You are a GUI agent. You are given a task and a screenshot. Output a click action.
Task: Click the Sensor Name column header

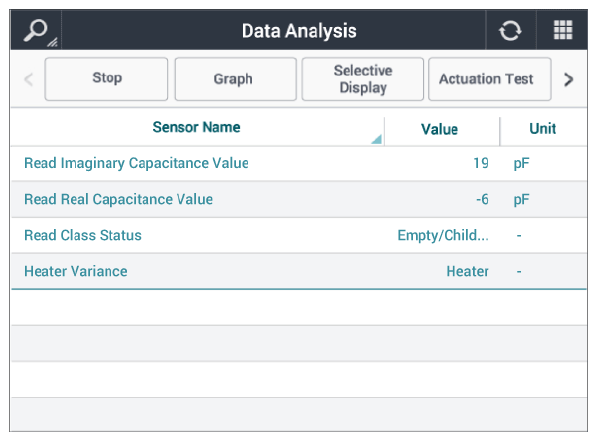pos(196,127)
